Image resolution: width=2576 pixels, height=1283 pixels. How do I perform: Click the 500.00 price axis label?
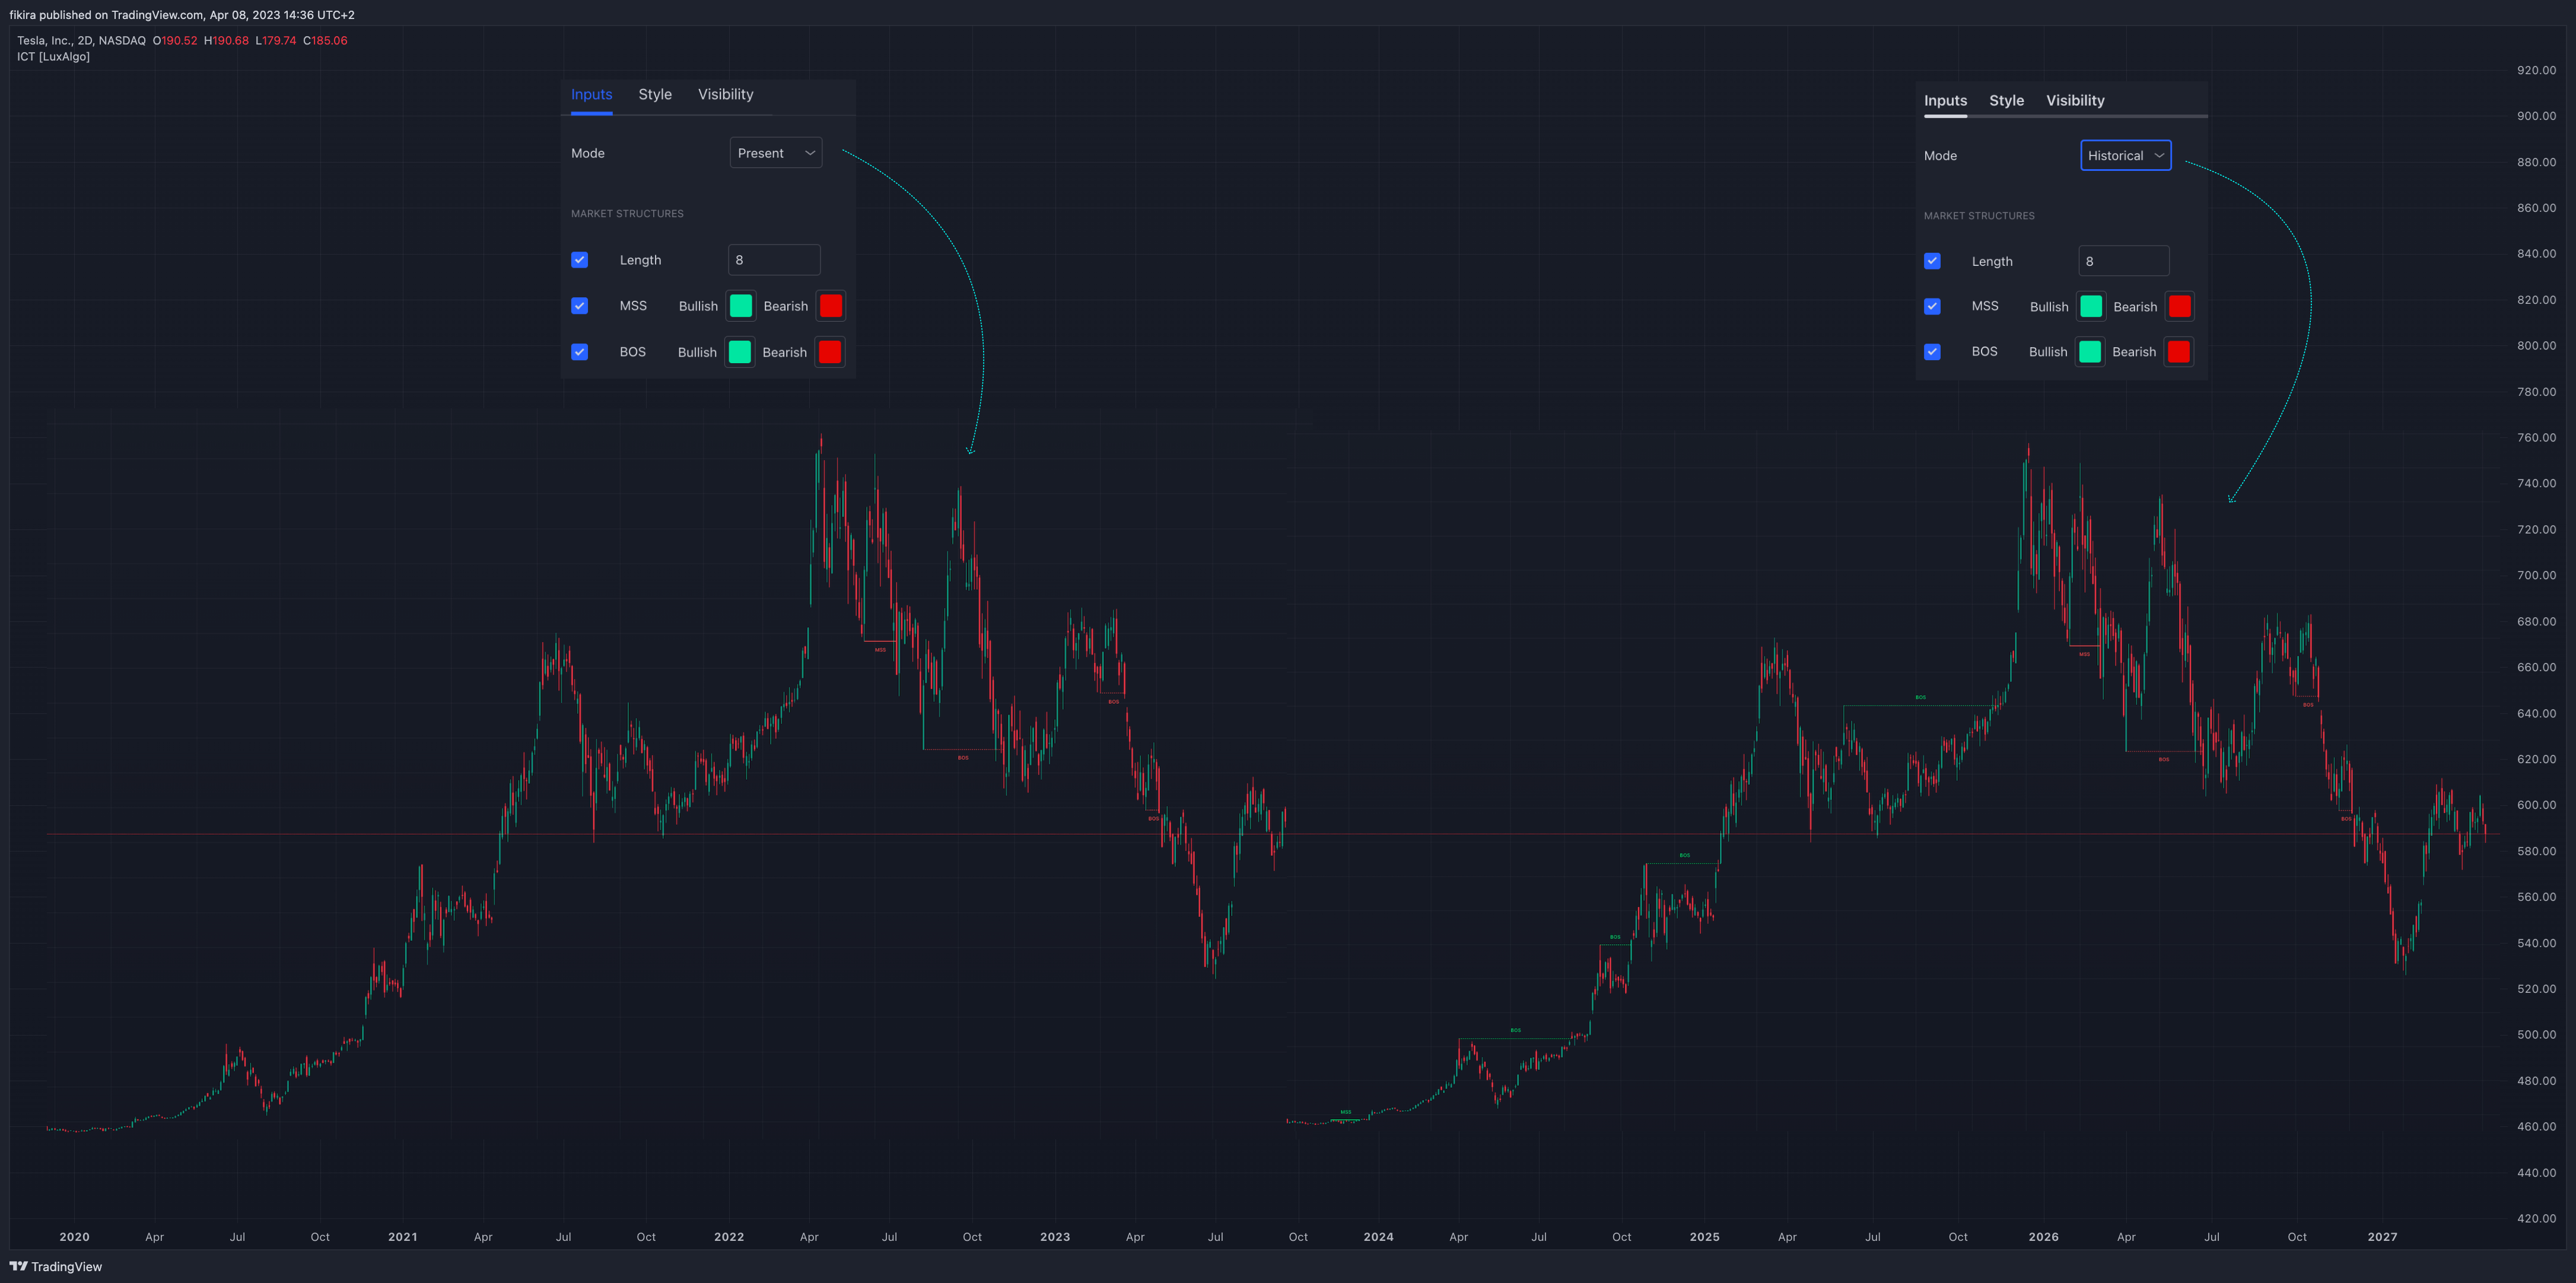pyautogui.click(x=2536, y=1035)
